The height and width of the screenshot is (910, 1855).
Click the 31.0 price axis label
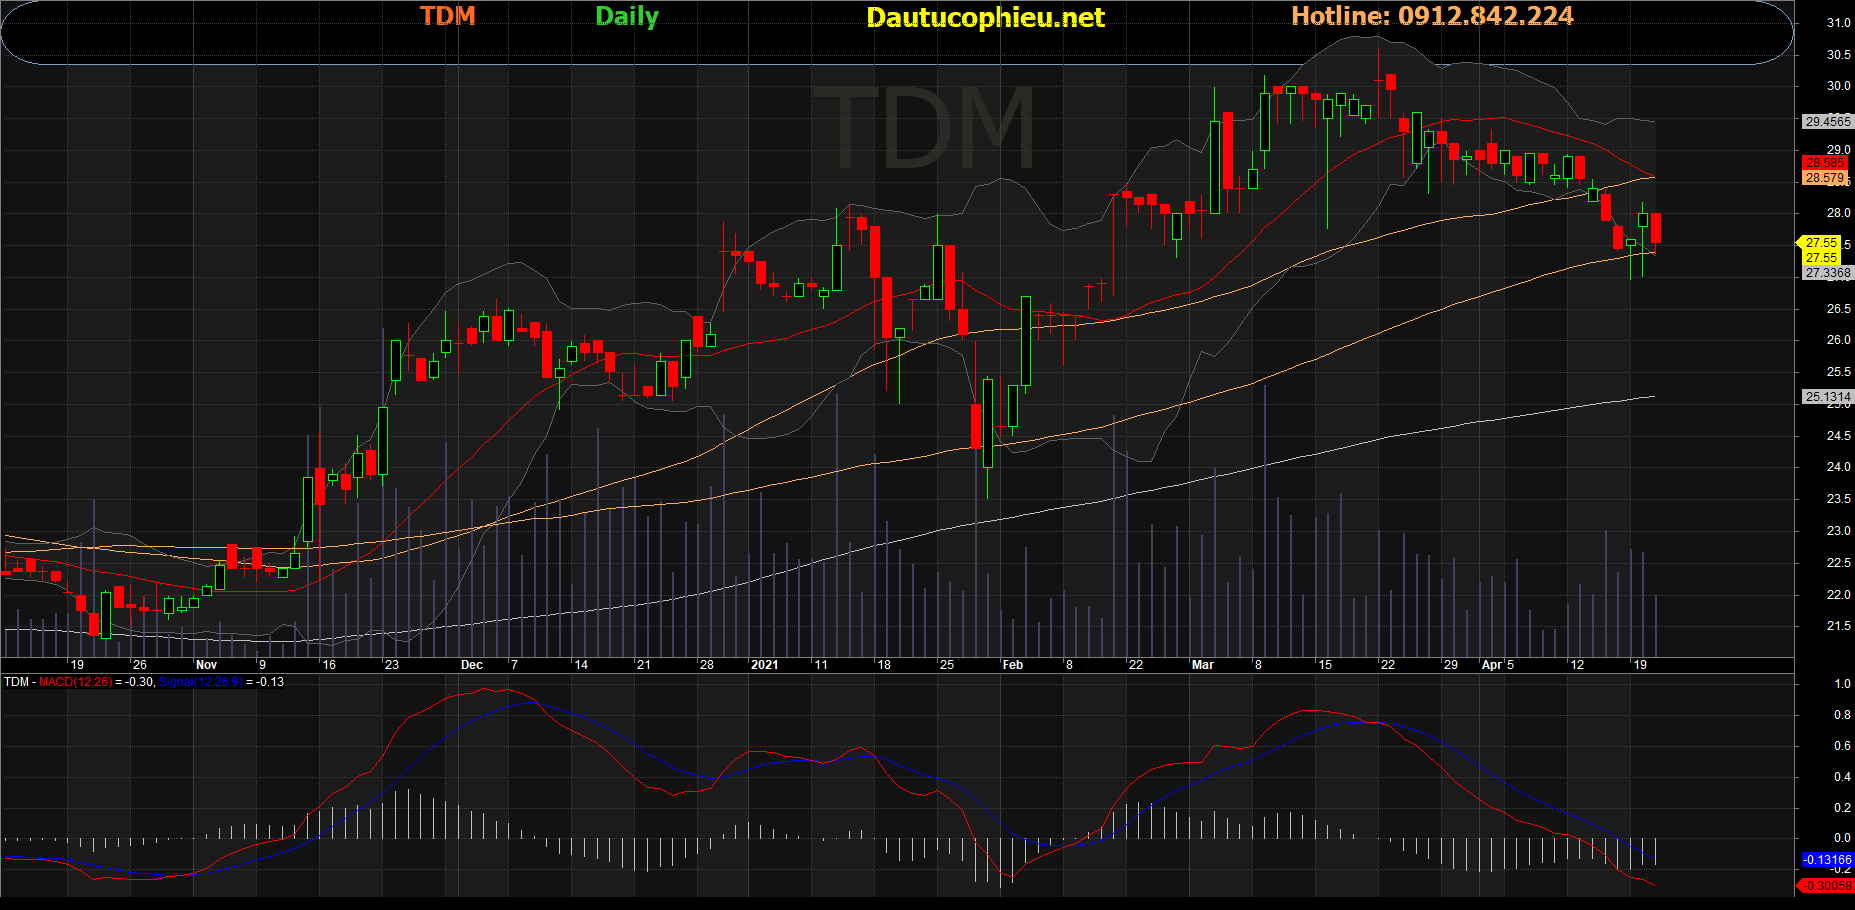(x=1838, y=23)
